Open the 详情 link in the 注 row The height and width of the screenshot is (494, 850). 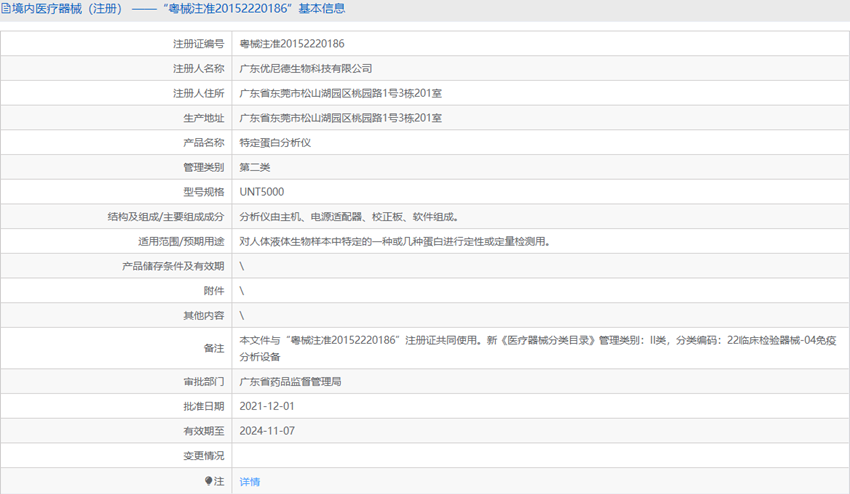[x=249, y=482]
